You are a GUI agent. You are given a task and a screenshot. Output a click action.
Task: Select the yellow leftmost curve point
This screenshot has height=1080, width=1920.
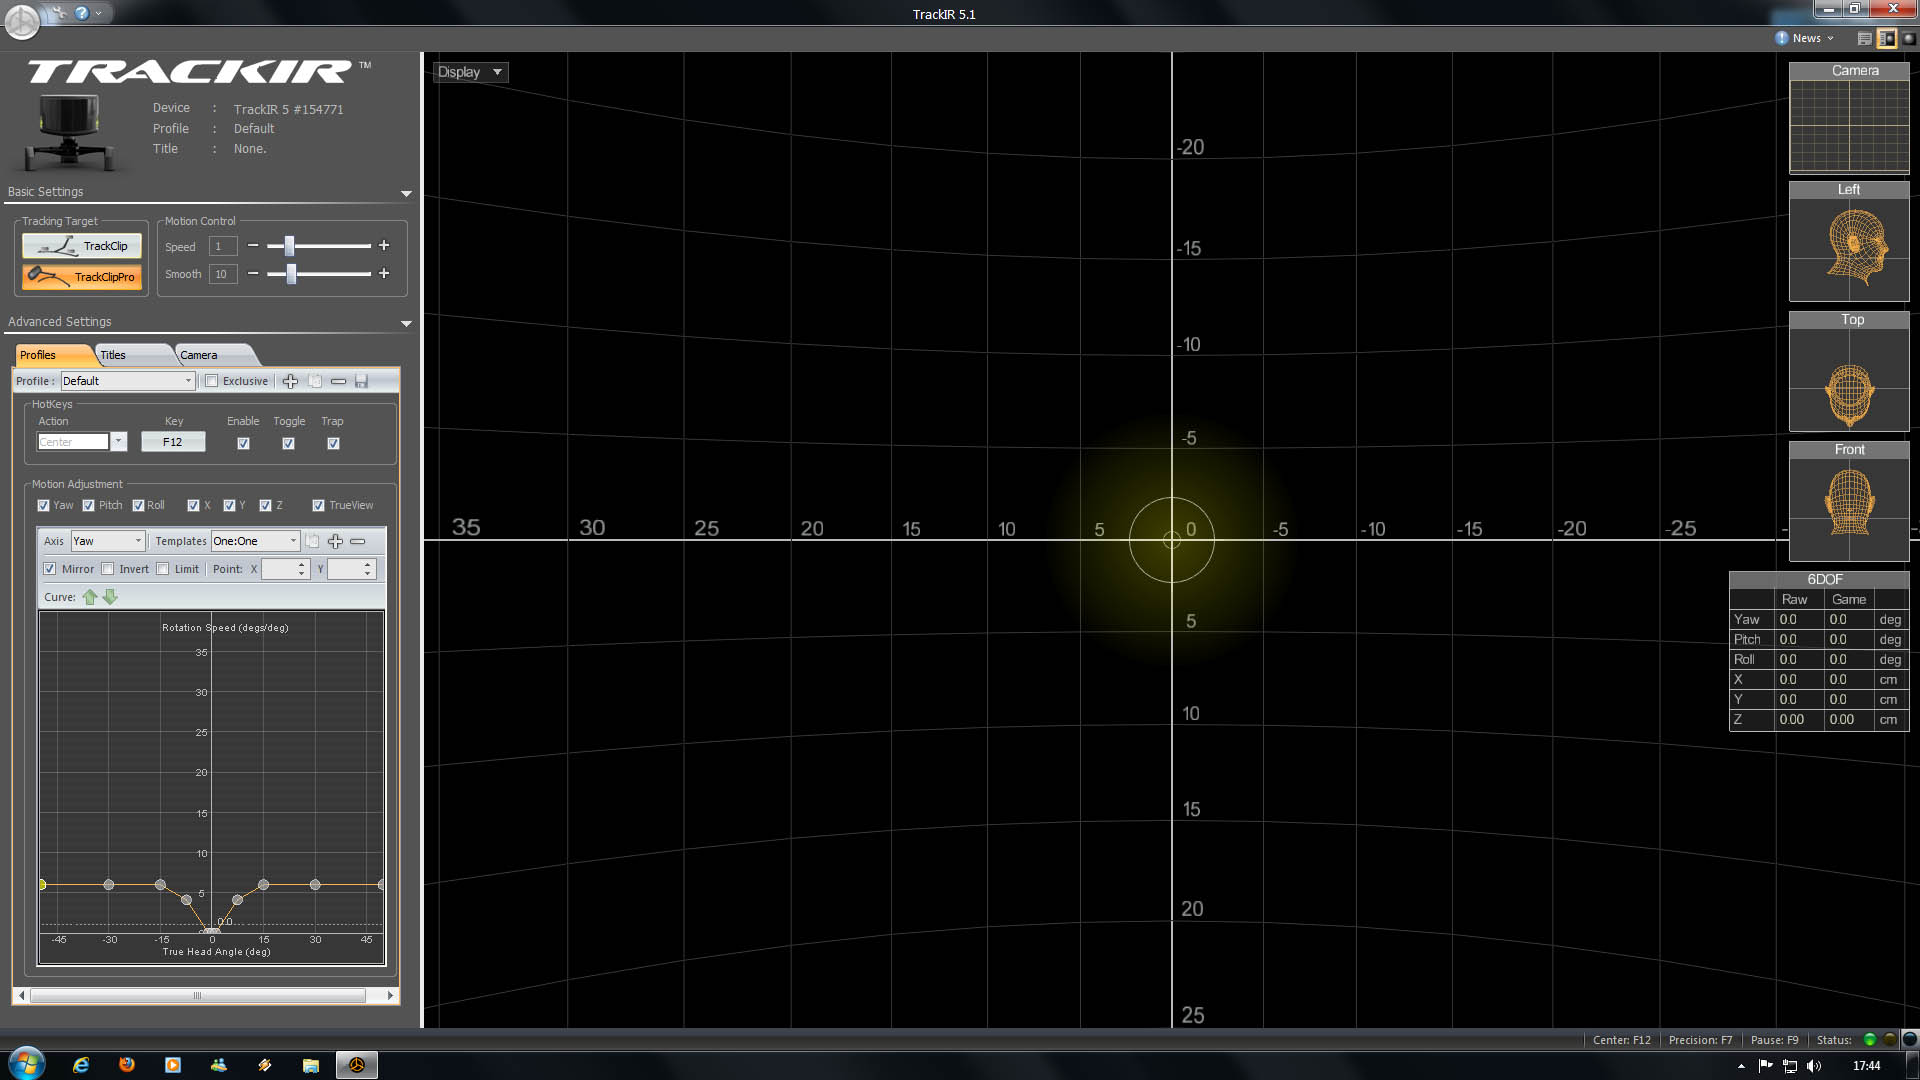pyautogui.click(x=42, y=885)
